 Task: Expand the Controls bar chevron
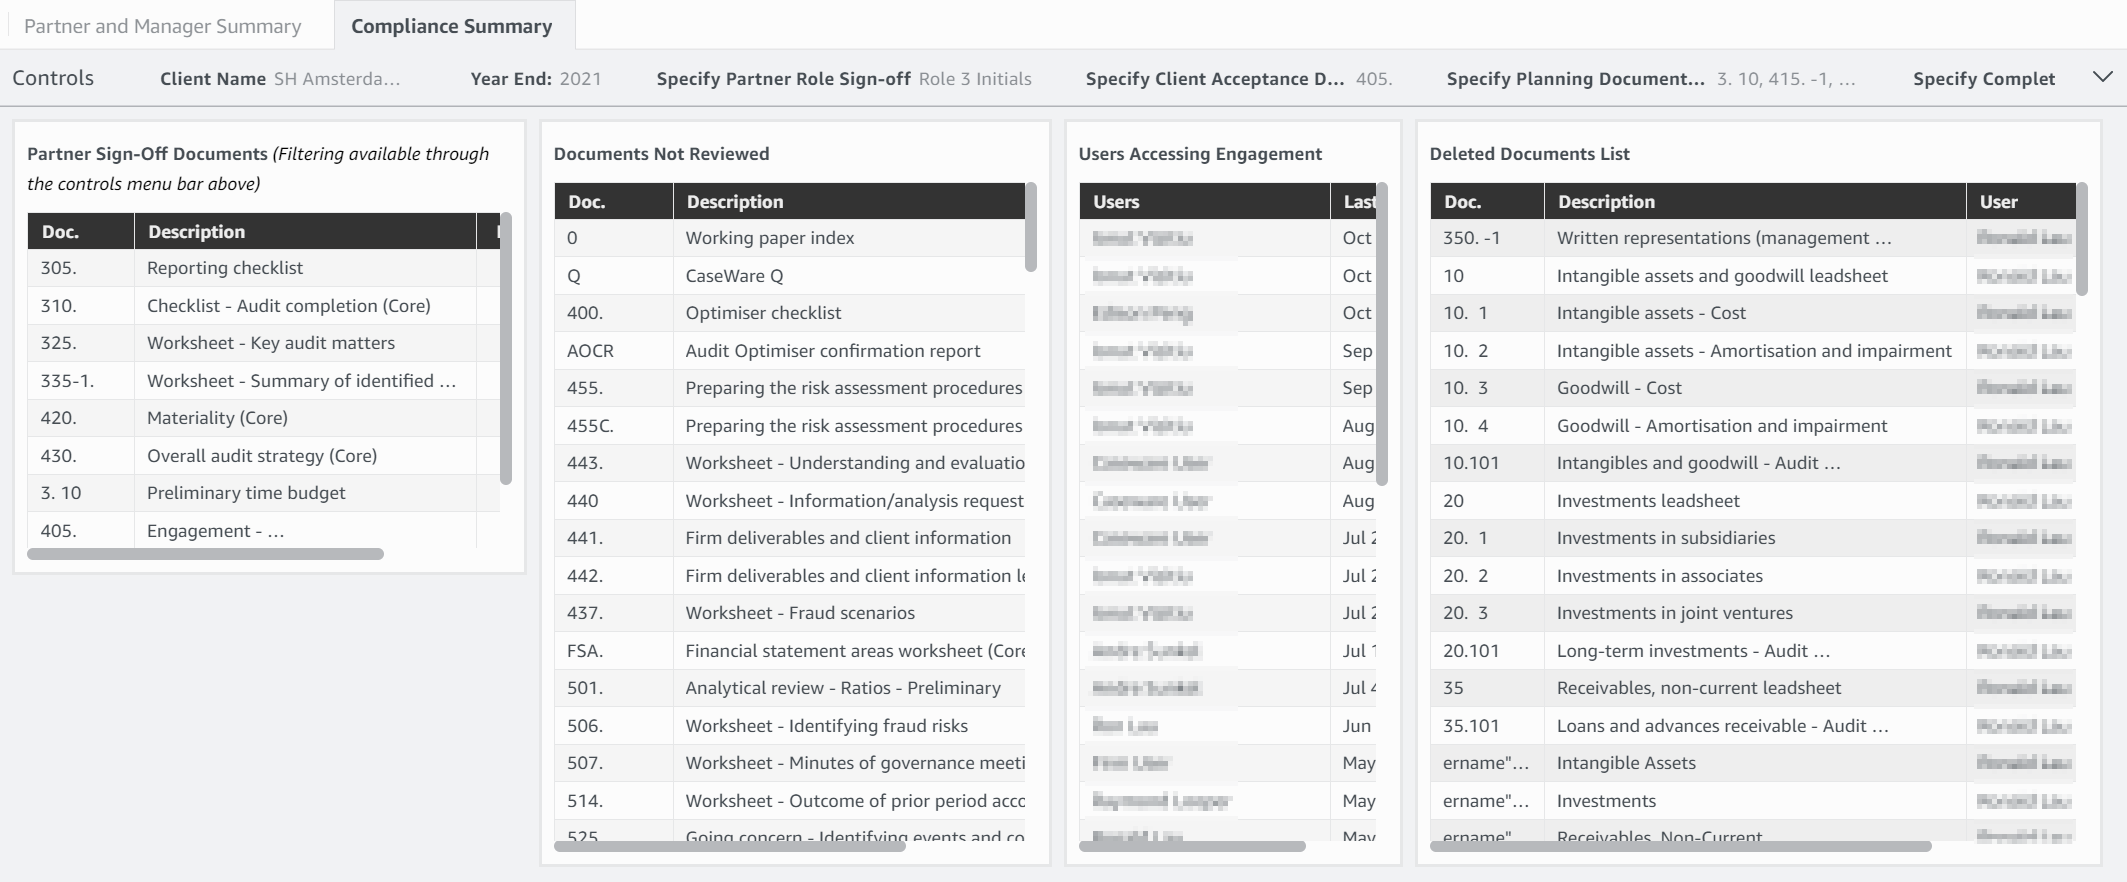pyautogui.click(x=2102, y=77)
